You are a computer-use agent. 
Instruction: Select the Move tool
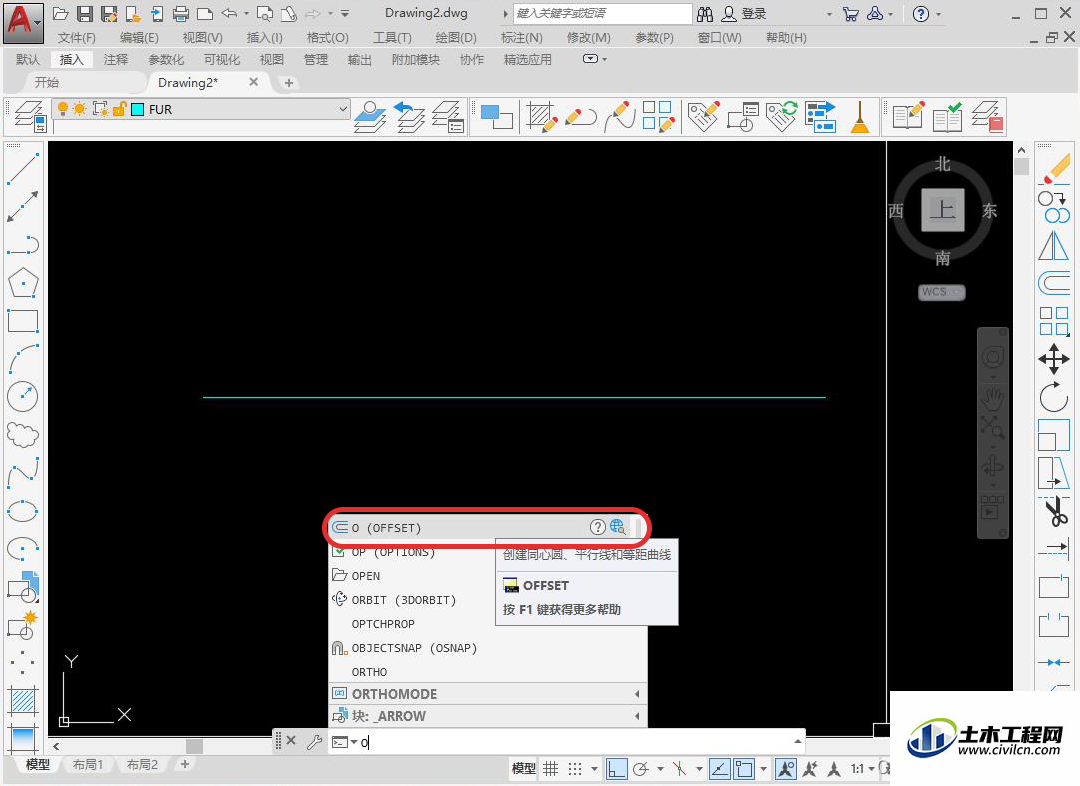tap(1054, 359)
